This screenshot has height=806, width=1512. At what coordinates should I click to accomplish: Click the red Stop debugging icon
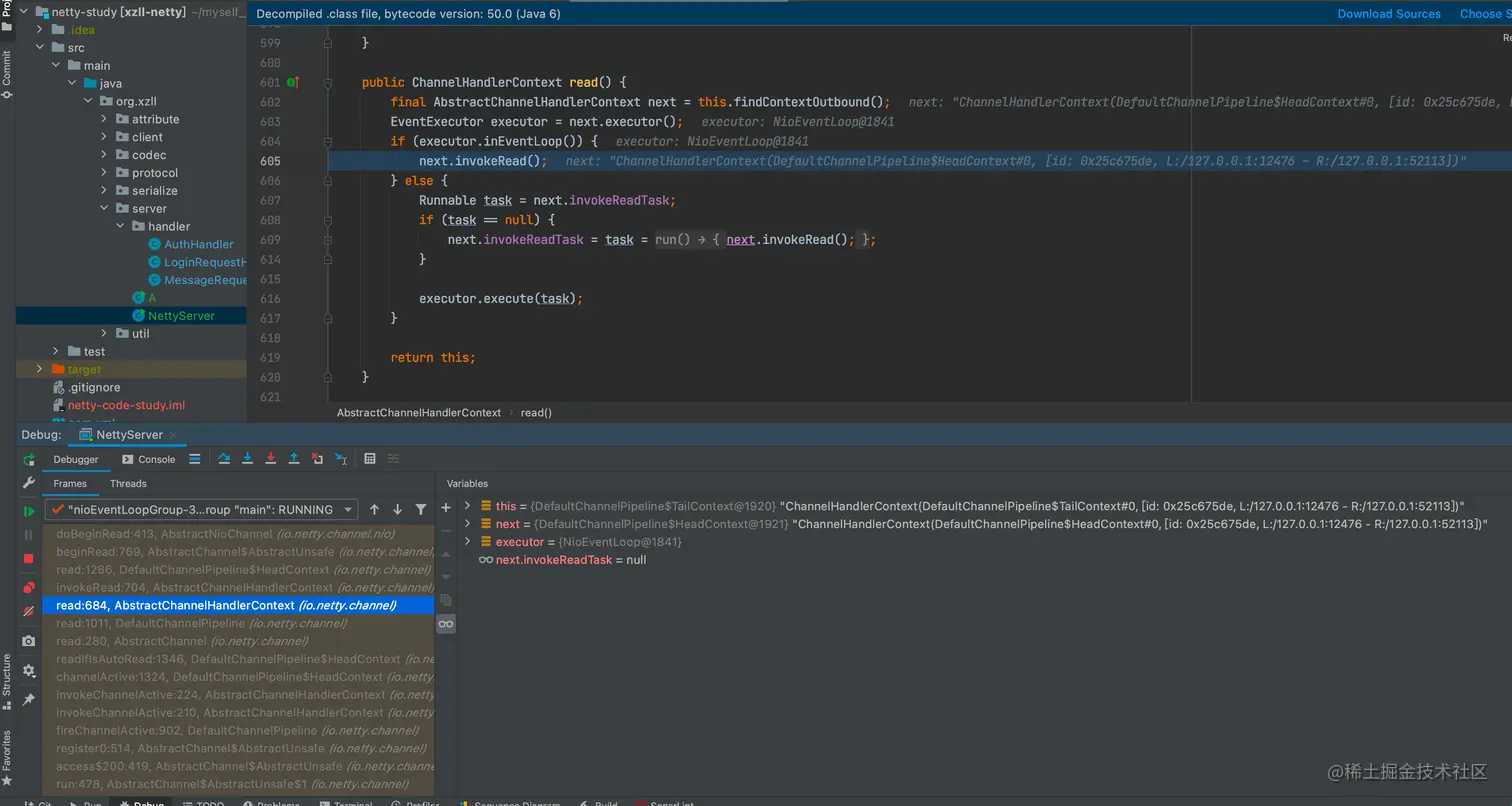click(x=29, y=558)
